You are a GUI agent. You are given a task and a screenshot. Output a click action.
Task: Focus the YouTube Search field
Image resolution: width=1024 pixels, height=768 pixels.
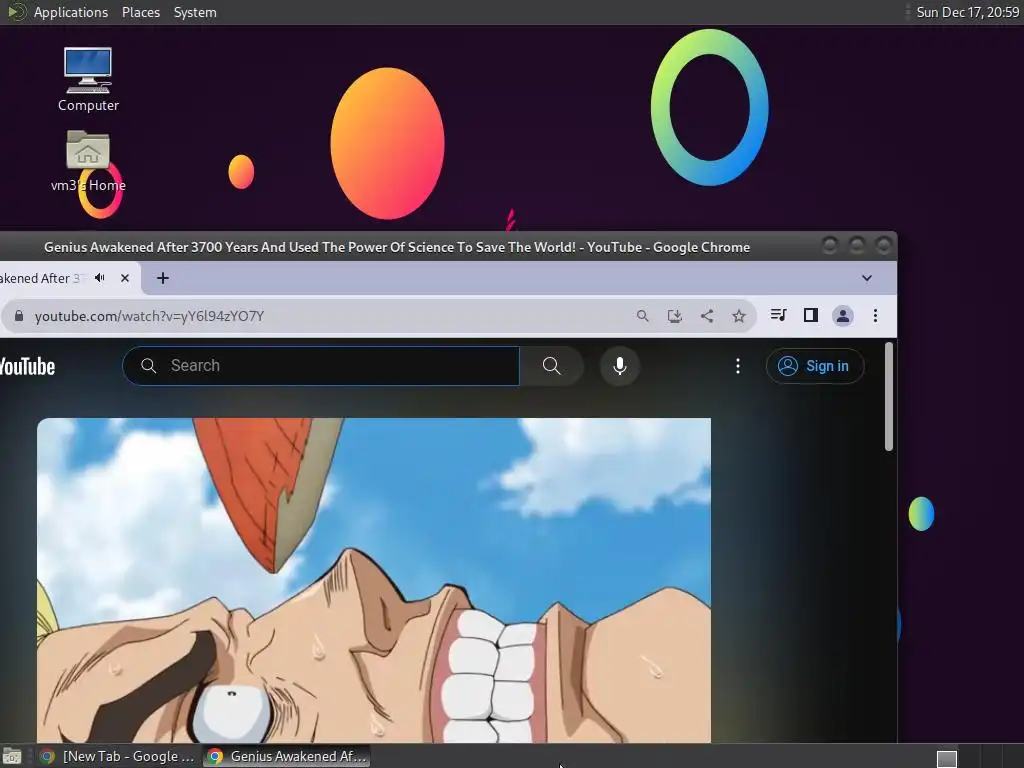(321, 366)
